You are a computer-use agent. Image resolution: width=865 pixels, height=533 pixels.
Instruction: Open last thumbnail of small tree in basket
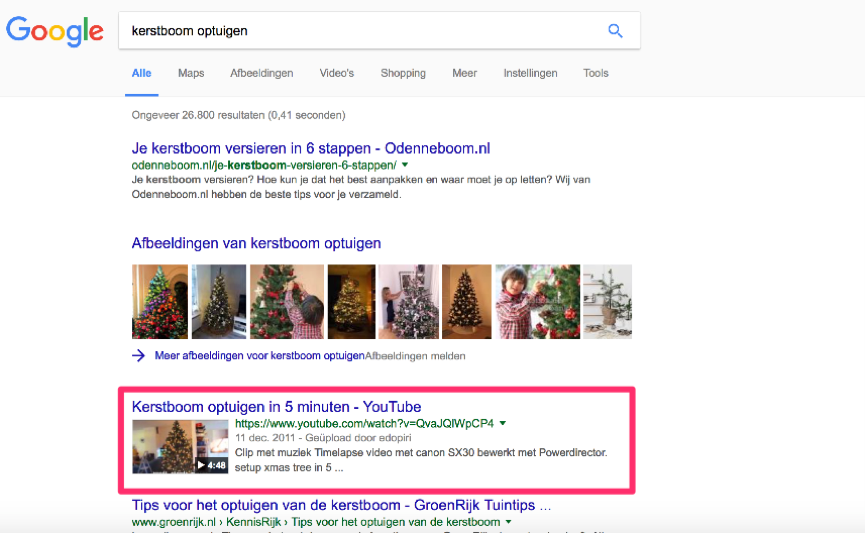pos(608,301)
